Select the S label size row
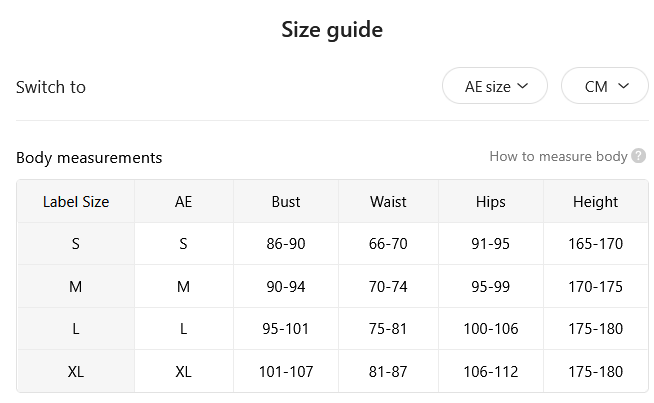Viewport: 654px width, 403px height. point(332,244)
